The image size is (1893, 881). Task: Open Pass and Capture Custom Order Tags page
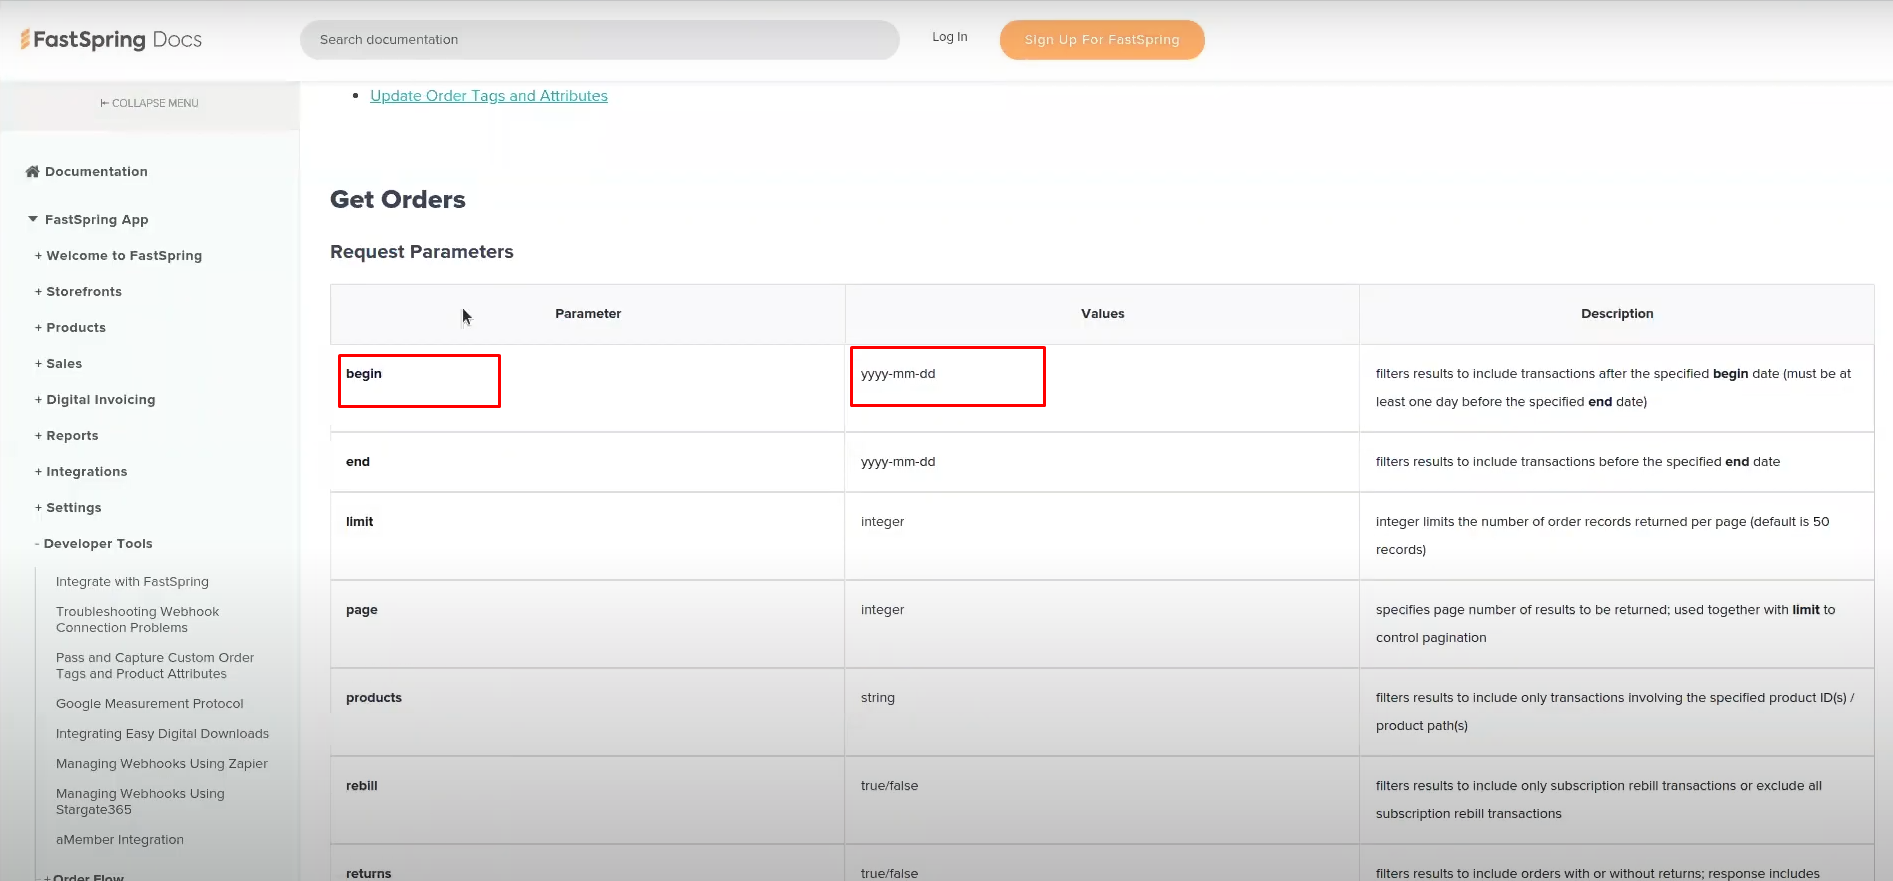point(155,665)
